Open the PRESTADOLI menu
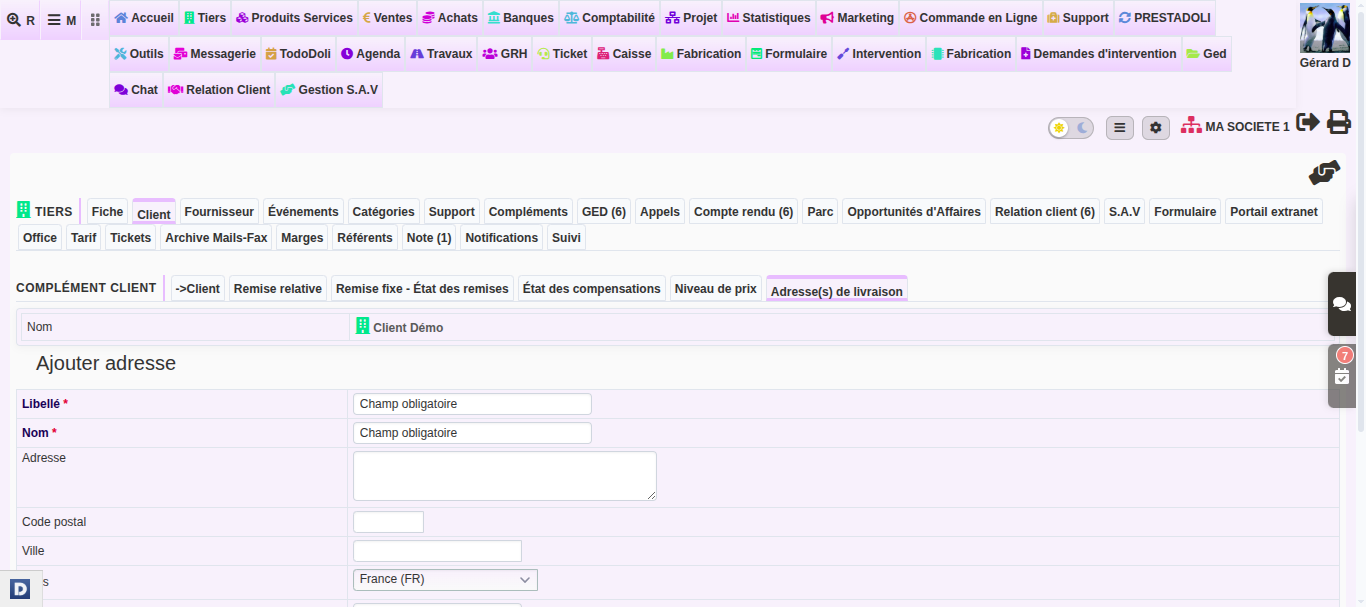This screenshot has width=1366, height=607. click(1164, 18)
